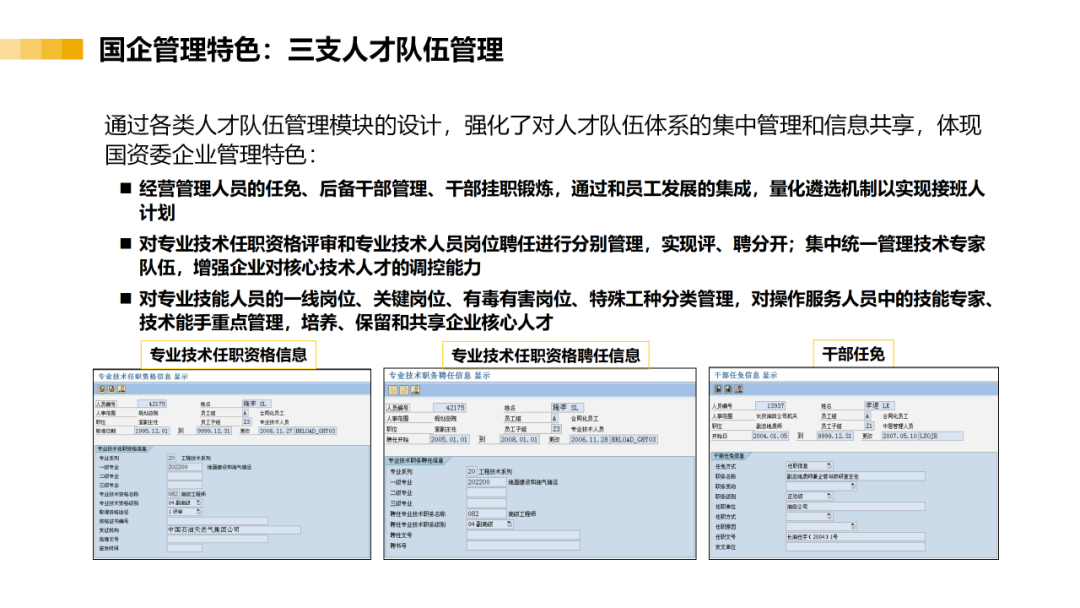Click 员工子组 code Z1 in 干部任免信息
1080x608 pixels.
[869, 426]
